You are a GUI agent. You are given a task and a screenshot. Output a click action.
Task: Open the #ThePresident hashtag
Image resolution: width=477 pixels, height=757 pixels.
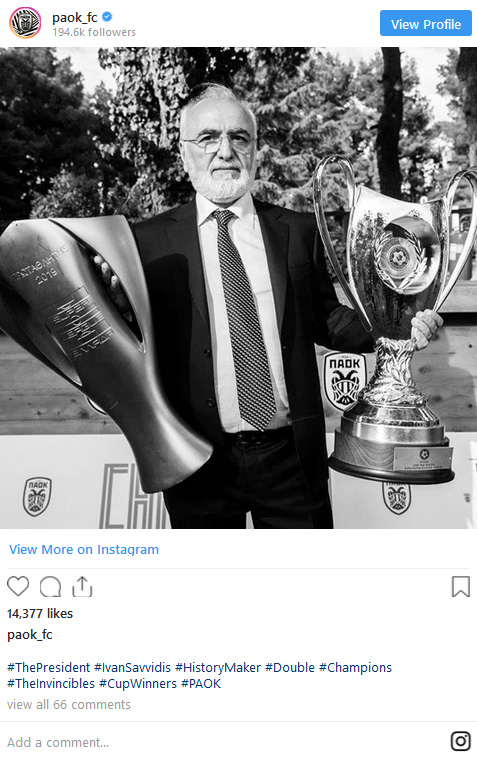(x=49, y=668)
